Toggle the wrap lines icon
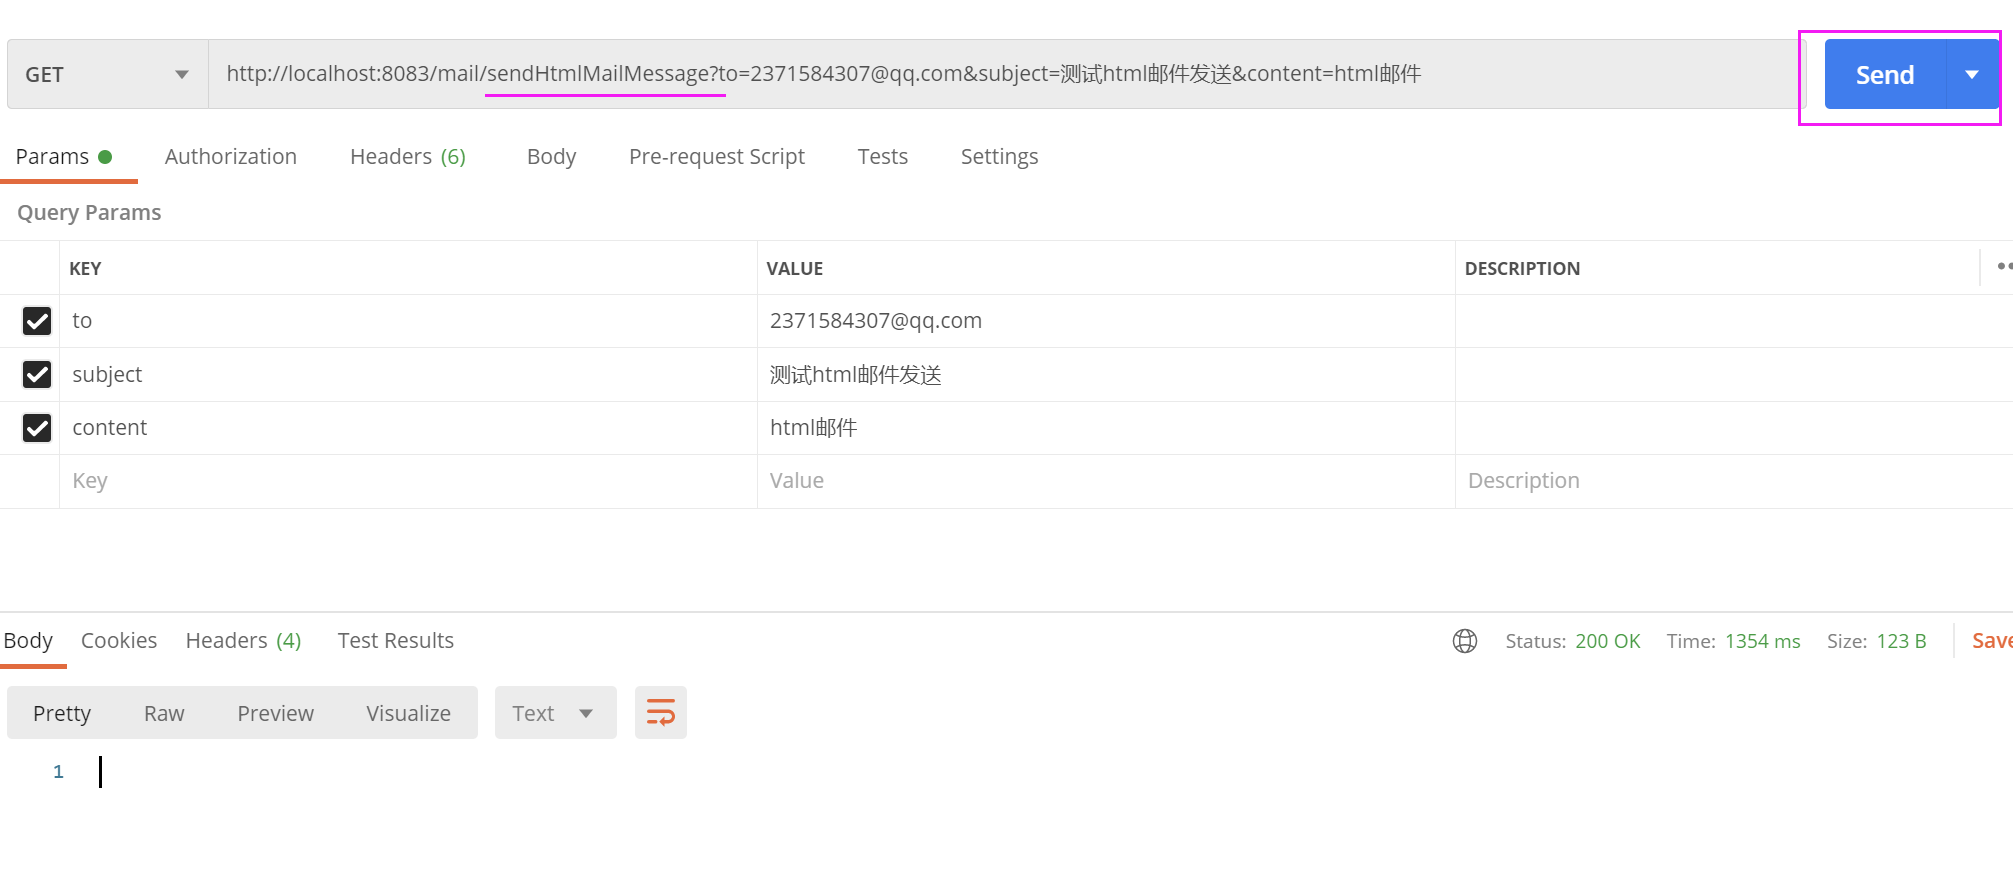Image resolution: width=2013 pixels, height=871 pixels. (x=661, y=713)
